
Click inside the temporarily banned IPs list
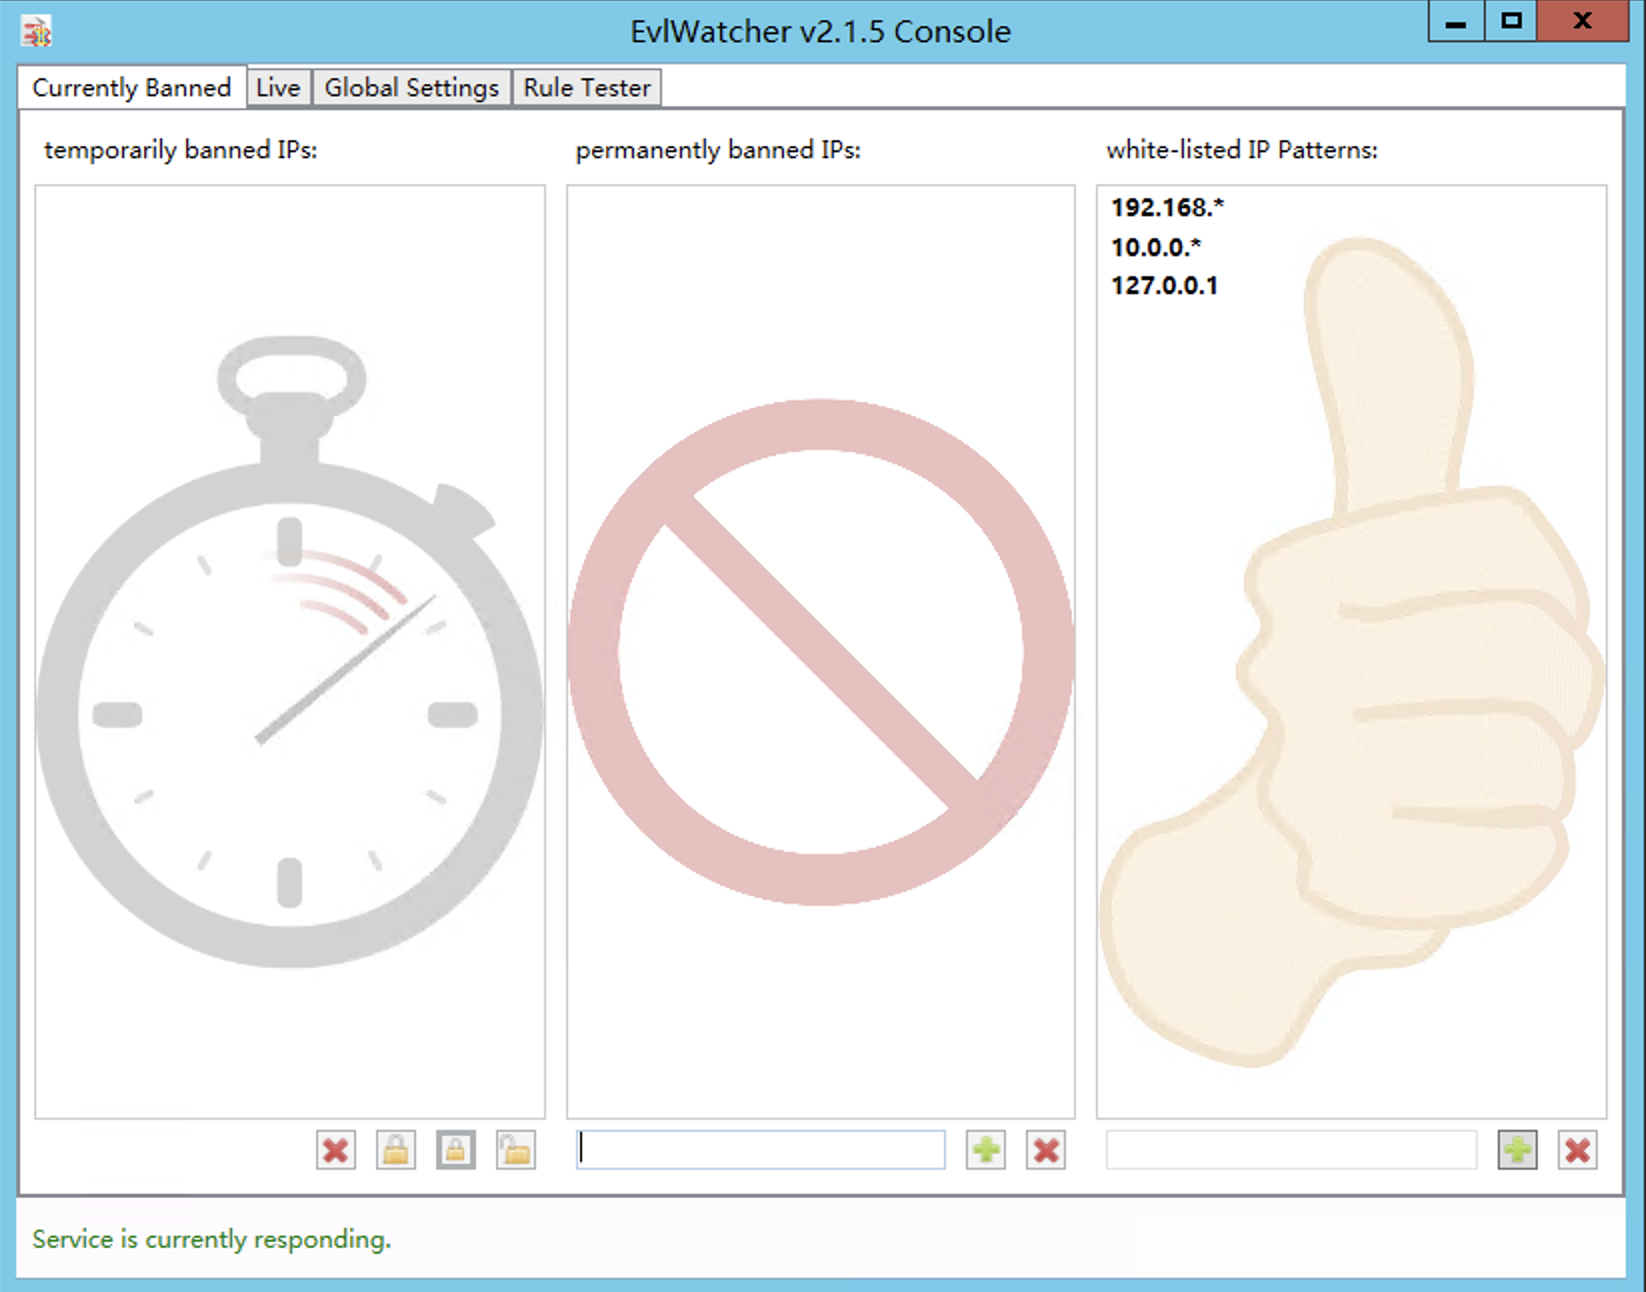(x=290, y=650)
